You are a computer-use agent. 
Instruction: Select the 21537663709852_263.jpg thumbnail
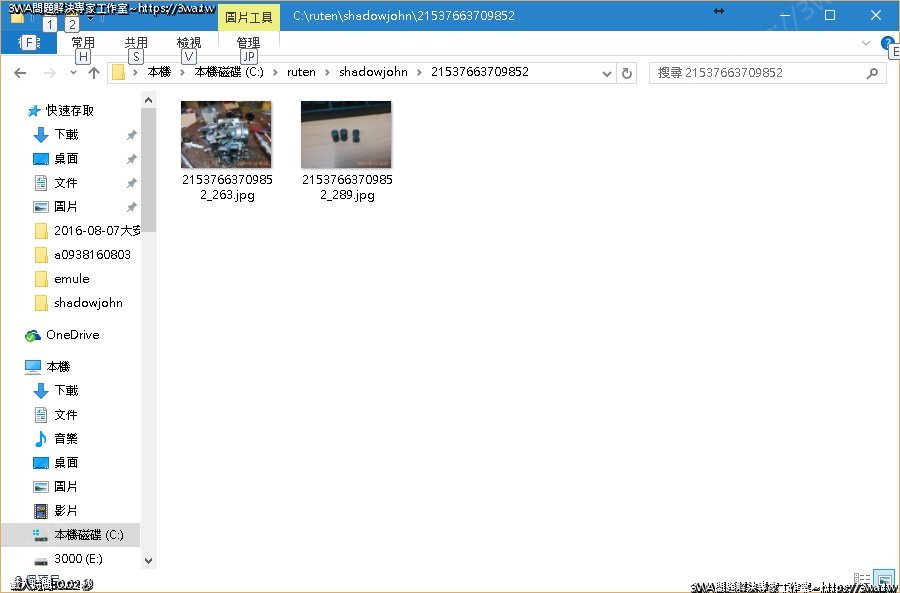pyautogui.click(x=226, y=134)
